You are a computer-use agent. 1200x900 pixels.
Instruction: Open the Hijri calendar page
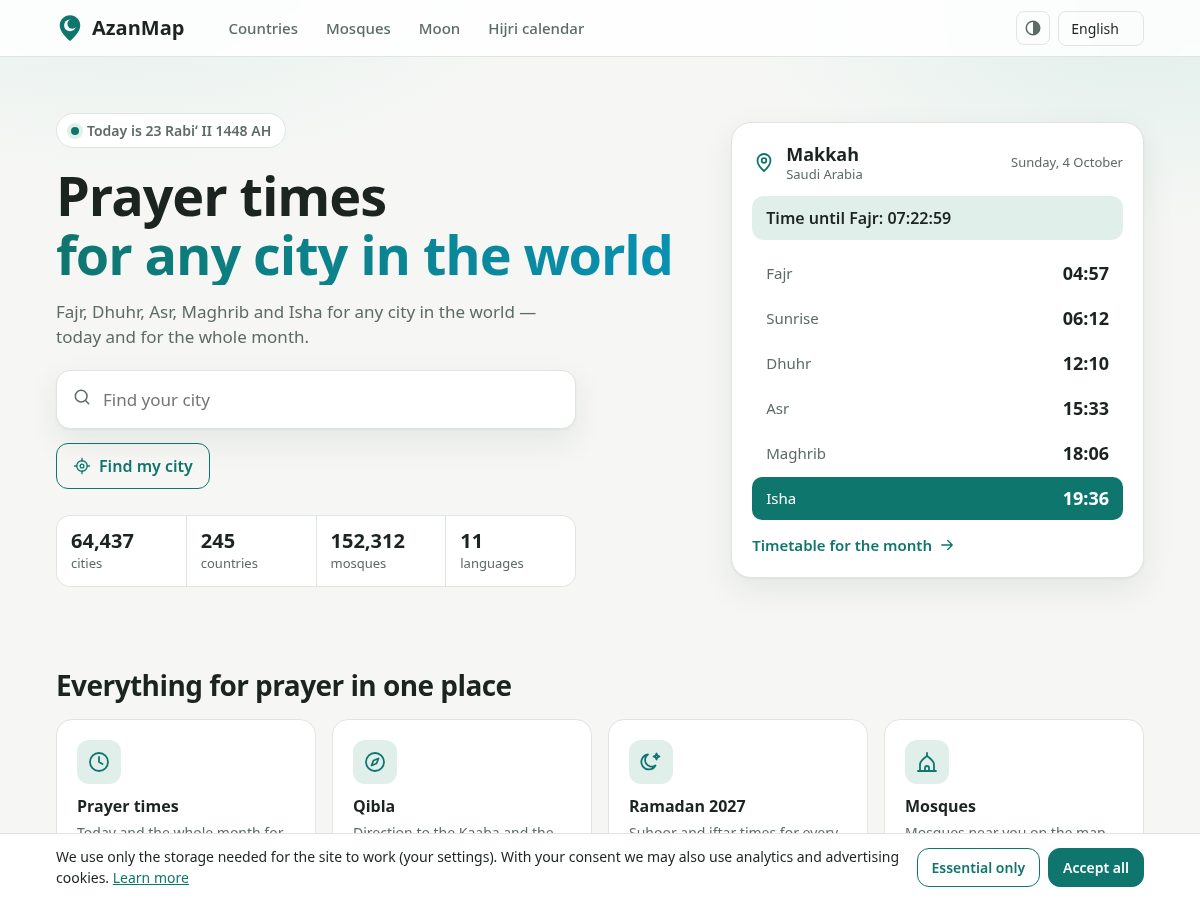536,29
